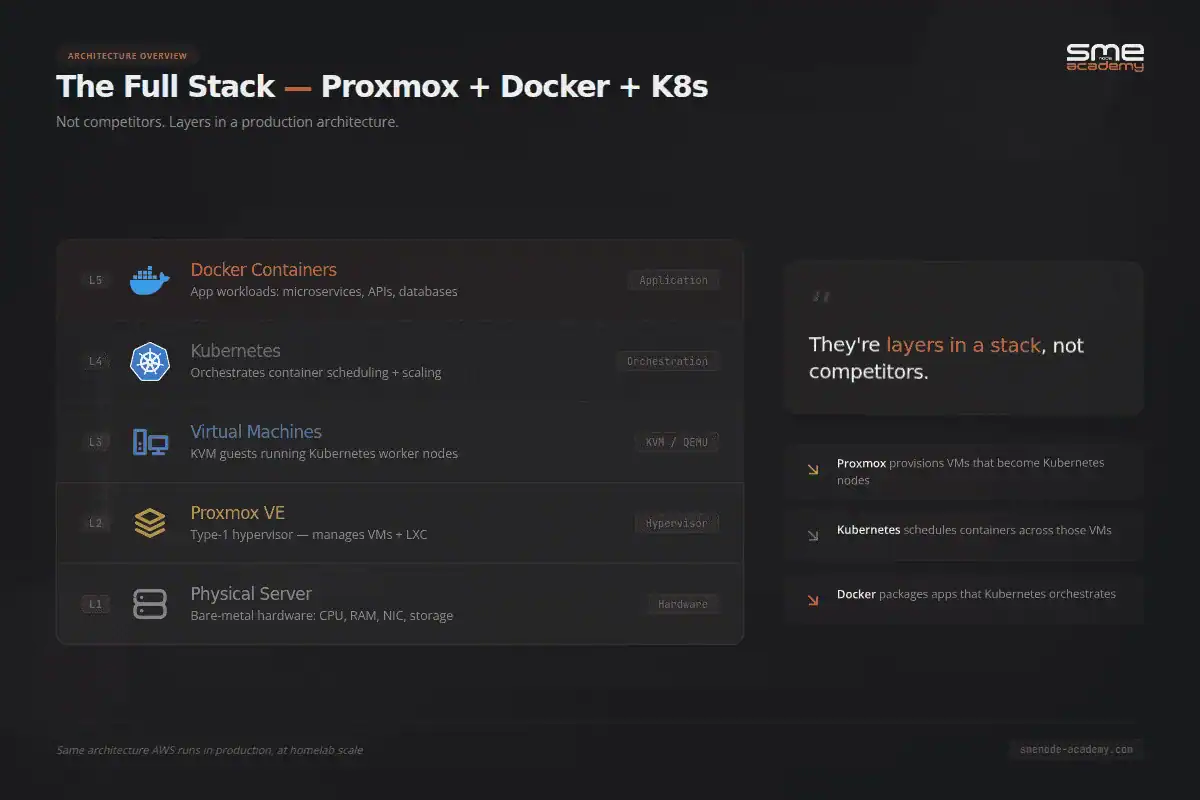This screenshot has height=800, width=1200.
Task: Click the Architecture Overview label pill
Action: click(x=128, y=56)
